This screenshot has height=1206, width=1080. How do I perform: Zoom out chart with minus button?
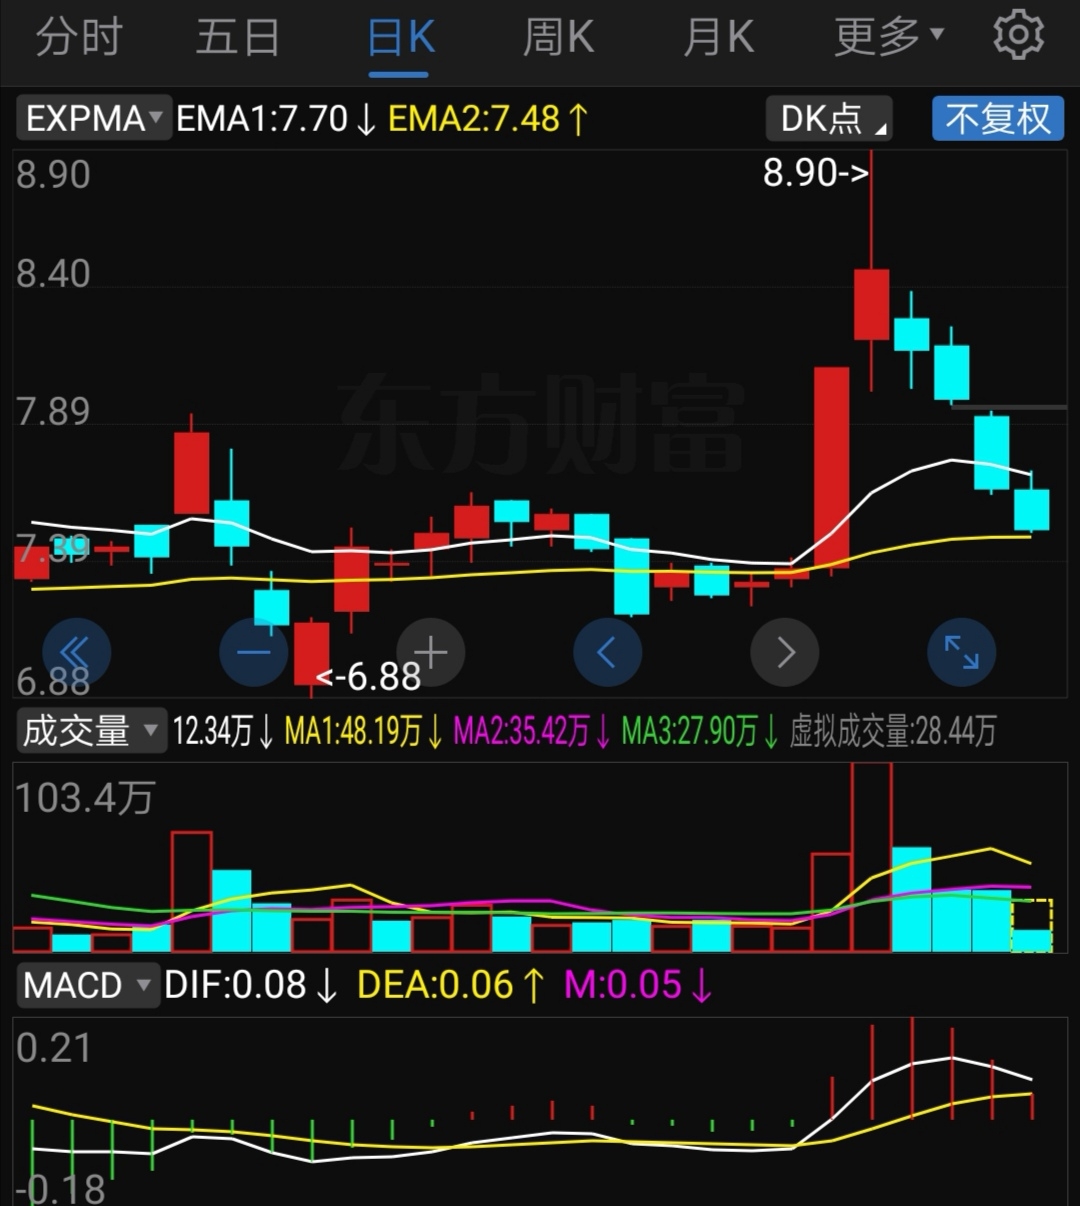click(x=254, y=653)
